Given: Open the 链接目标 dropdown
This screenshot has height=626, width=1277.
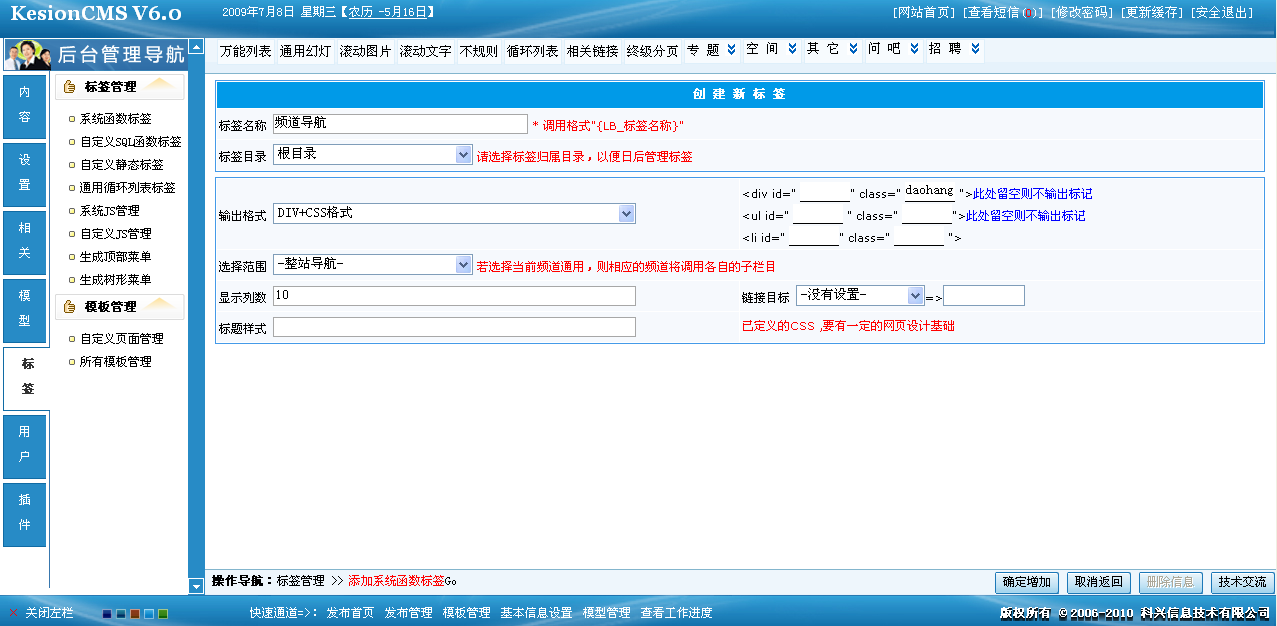Looking at the screenshot, I should [914, 296].
